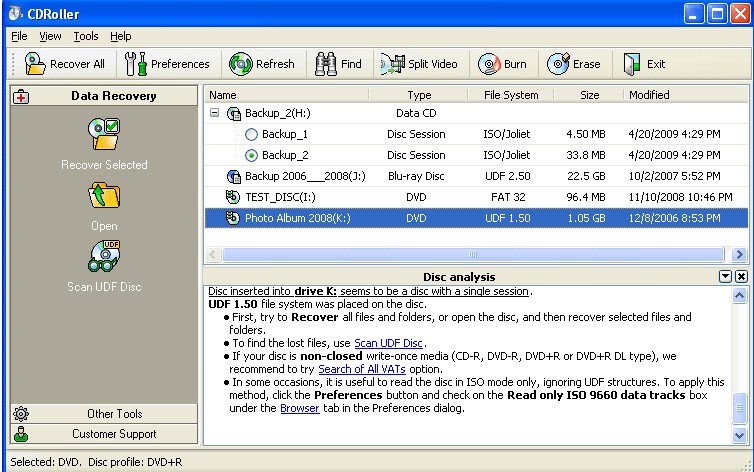Collapse the Backup_2(H:) tree node

click(215, 114)
